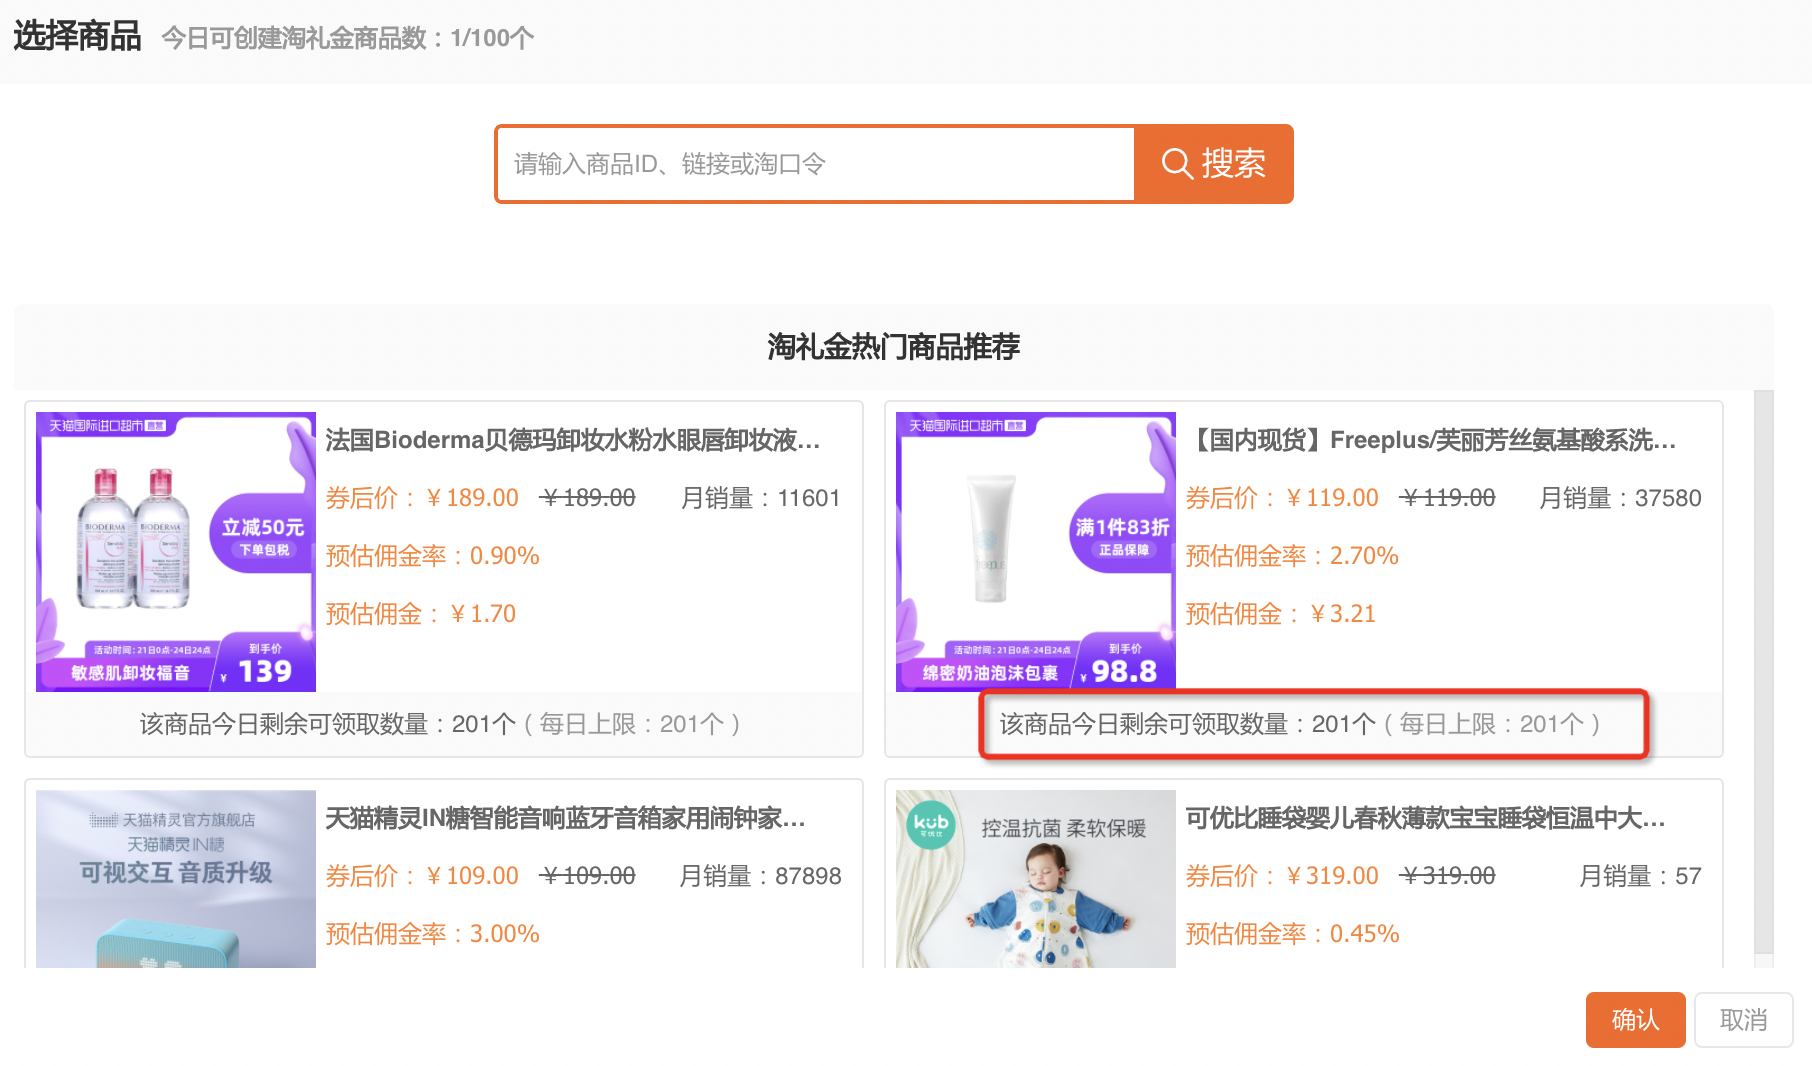Click 预估佣金率:0.90% text
Image resolution: width=1812 pixels, height=1066 pixels.
click(432, 556)
